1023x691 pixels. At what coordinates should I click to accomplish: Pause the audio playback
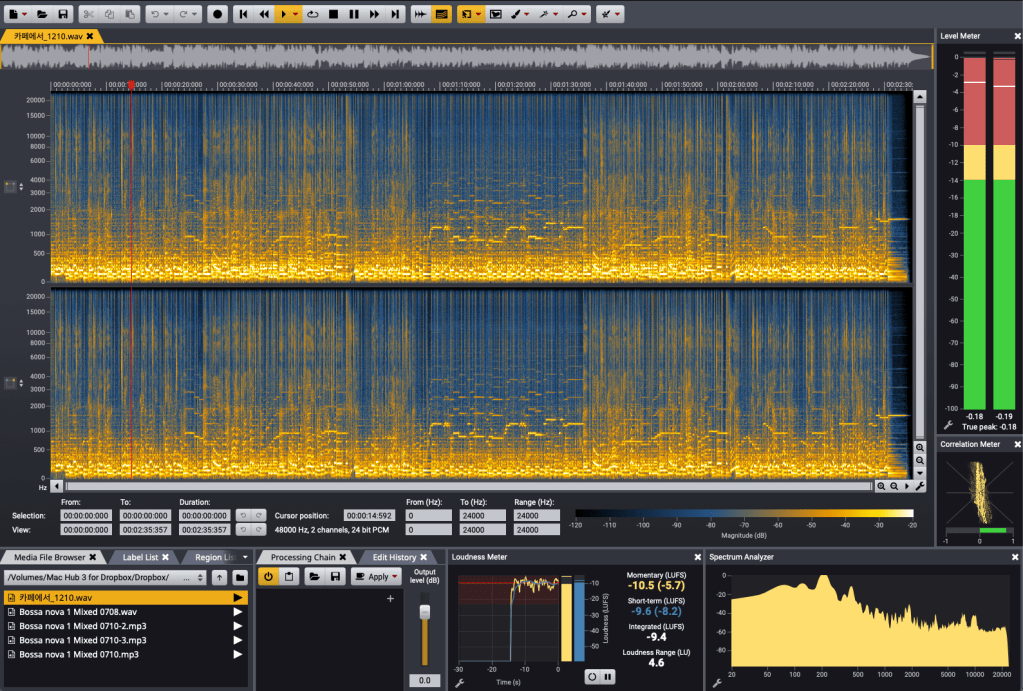pyautogui.click(x=354, y=14)
